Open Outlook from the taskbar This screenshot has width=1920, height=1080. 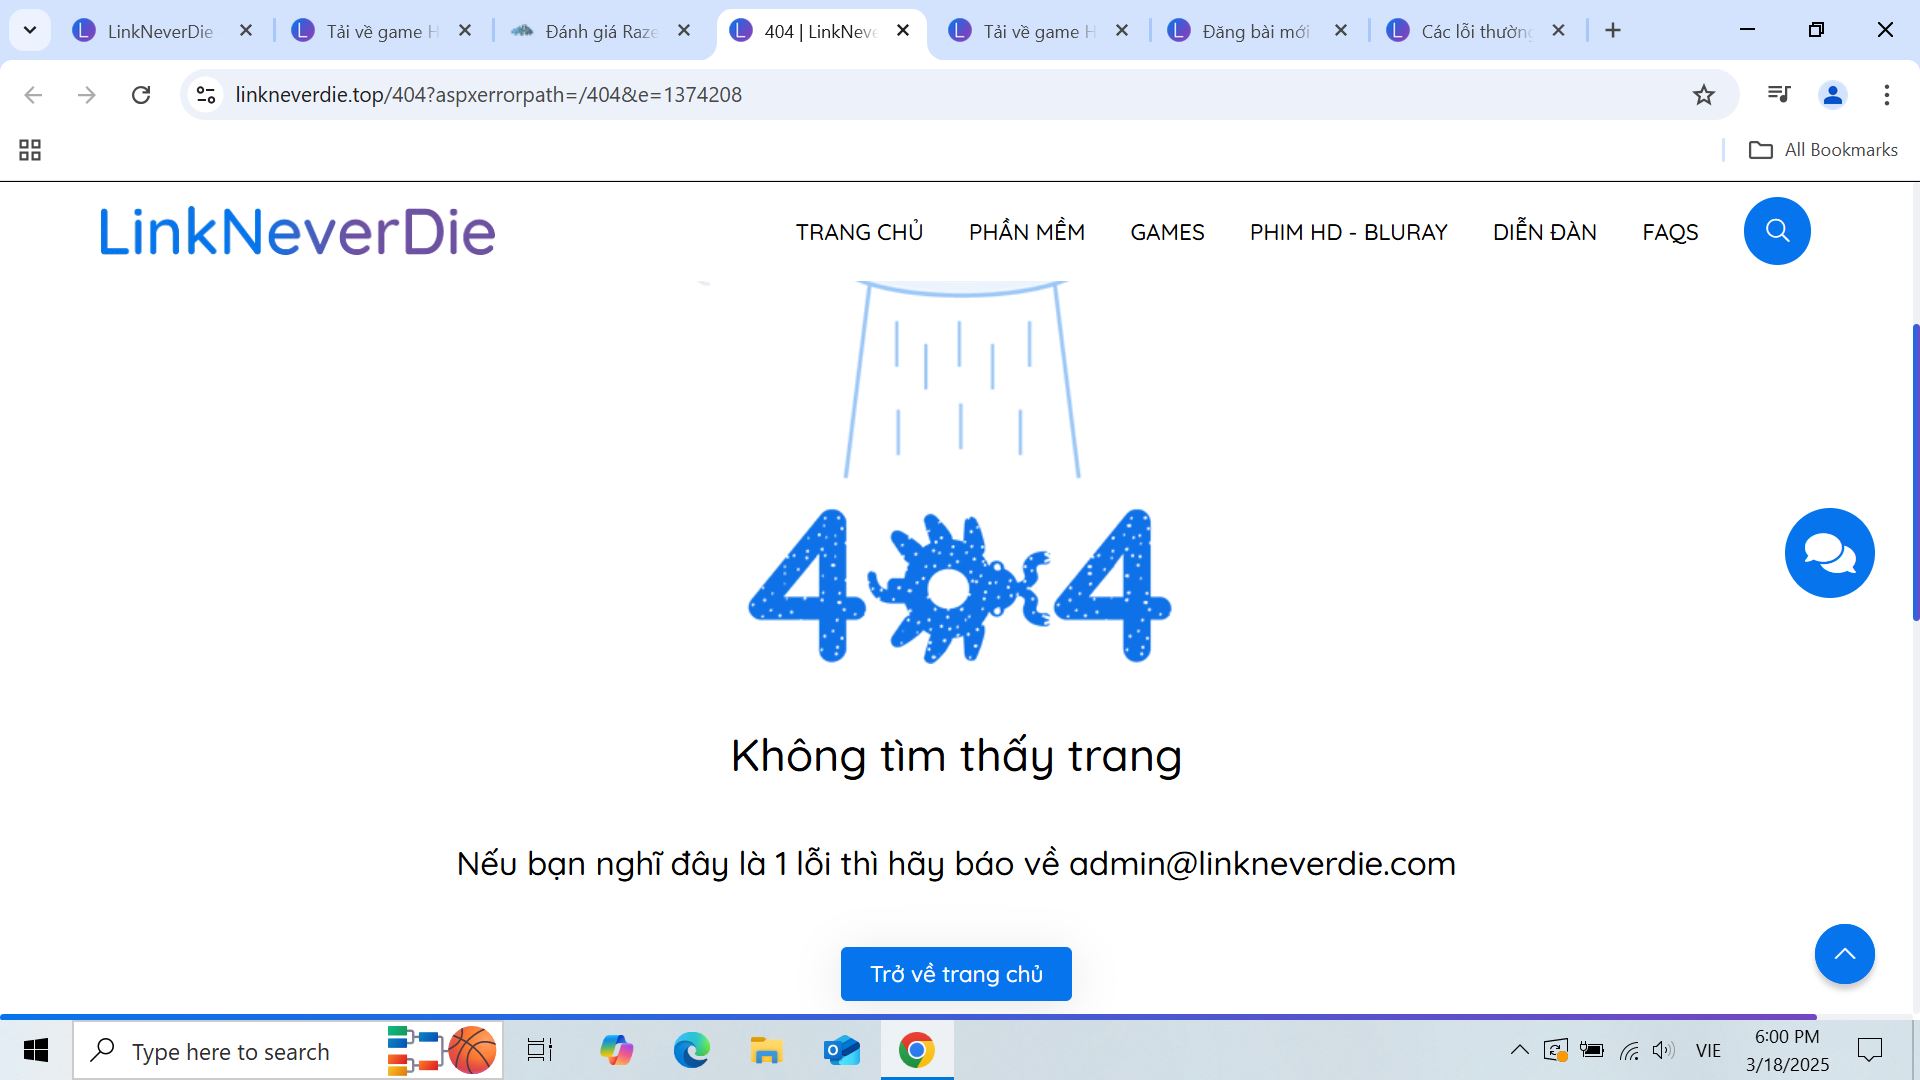click(x=841, y=1050)
